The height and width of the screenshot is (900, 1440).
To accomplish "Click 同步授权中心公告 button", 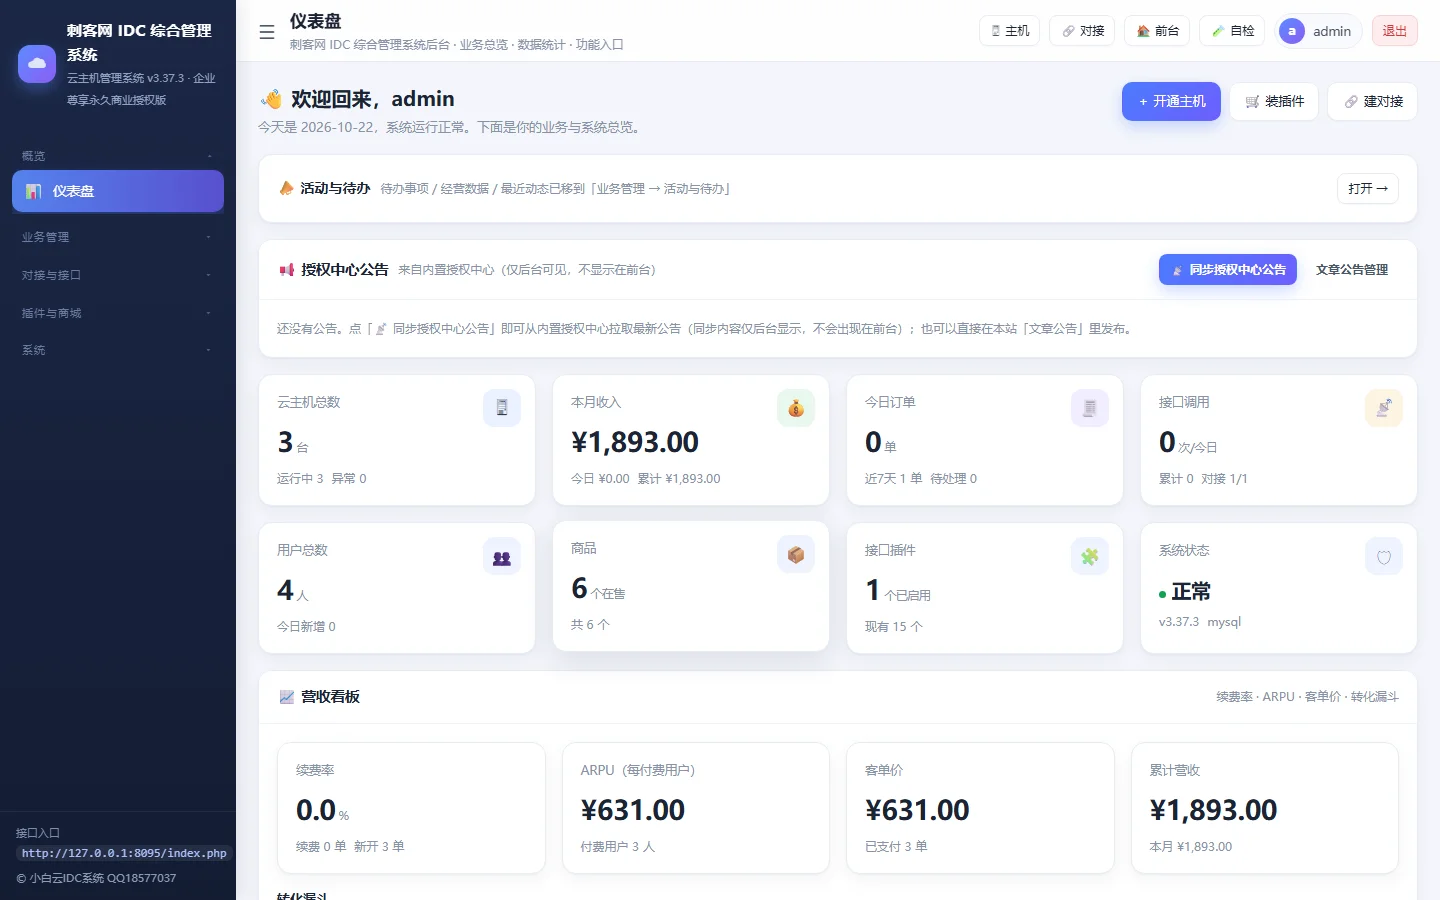I will pyautogui.click(x=1228, y=270).
